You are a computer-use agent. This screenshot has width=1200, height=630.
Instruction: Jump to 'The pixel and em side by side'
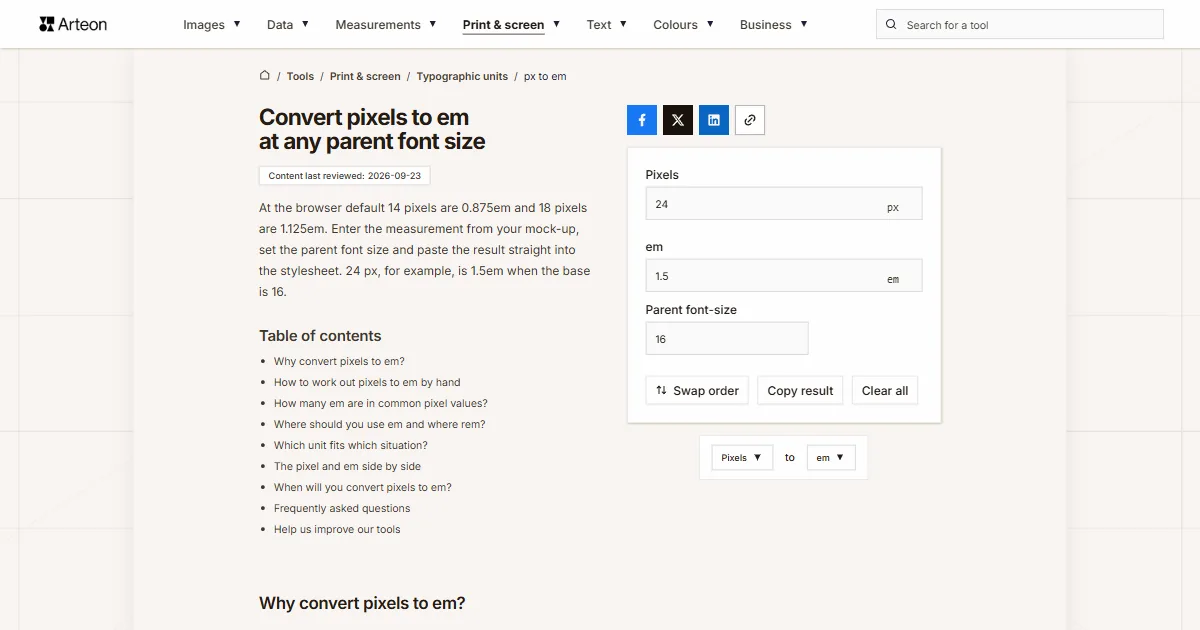tap(347, 466)
